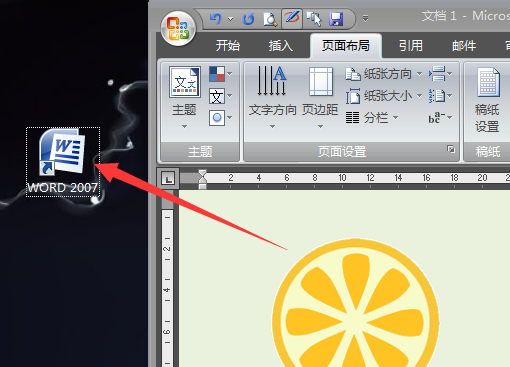
Task: Click the indent marker on ruler
Action: click(x=202, y=179)
